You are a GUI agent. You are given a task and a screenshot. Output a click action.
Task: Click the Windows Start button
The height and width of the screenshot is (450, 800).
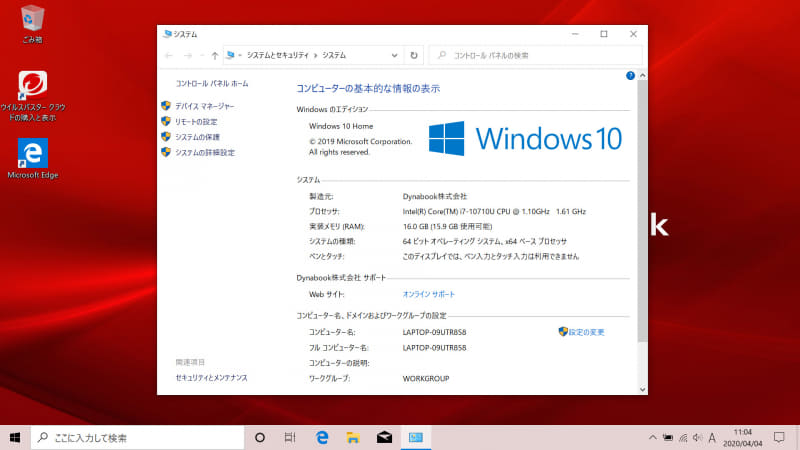click(x=15, y=438)
